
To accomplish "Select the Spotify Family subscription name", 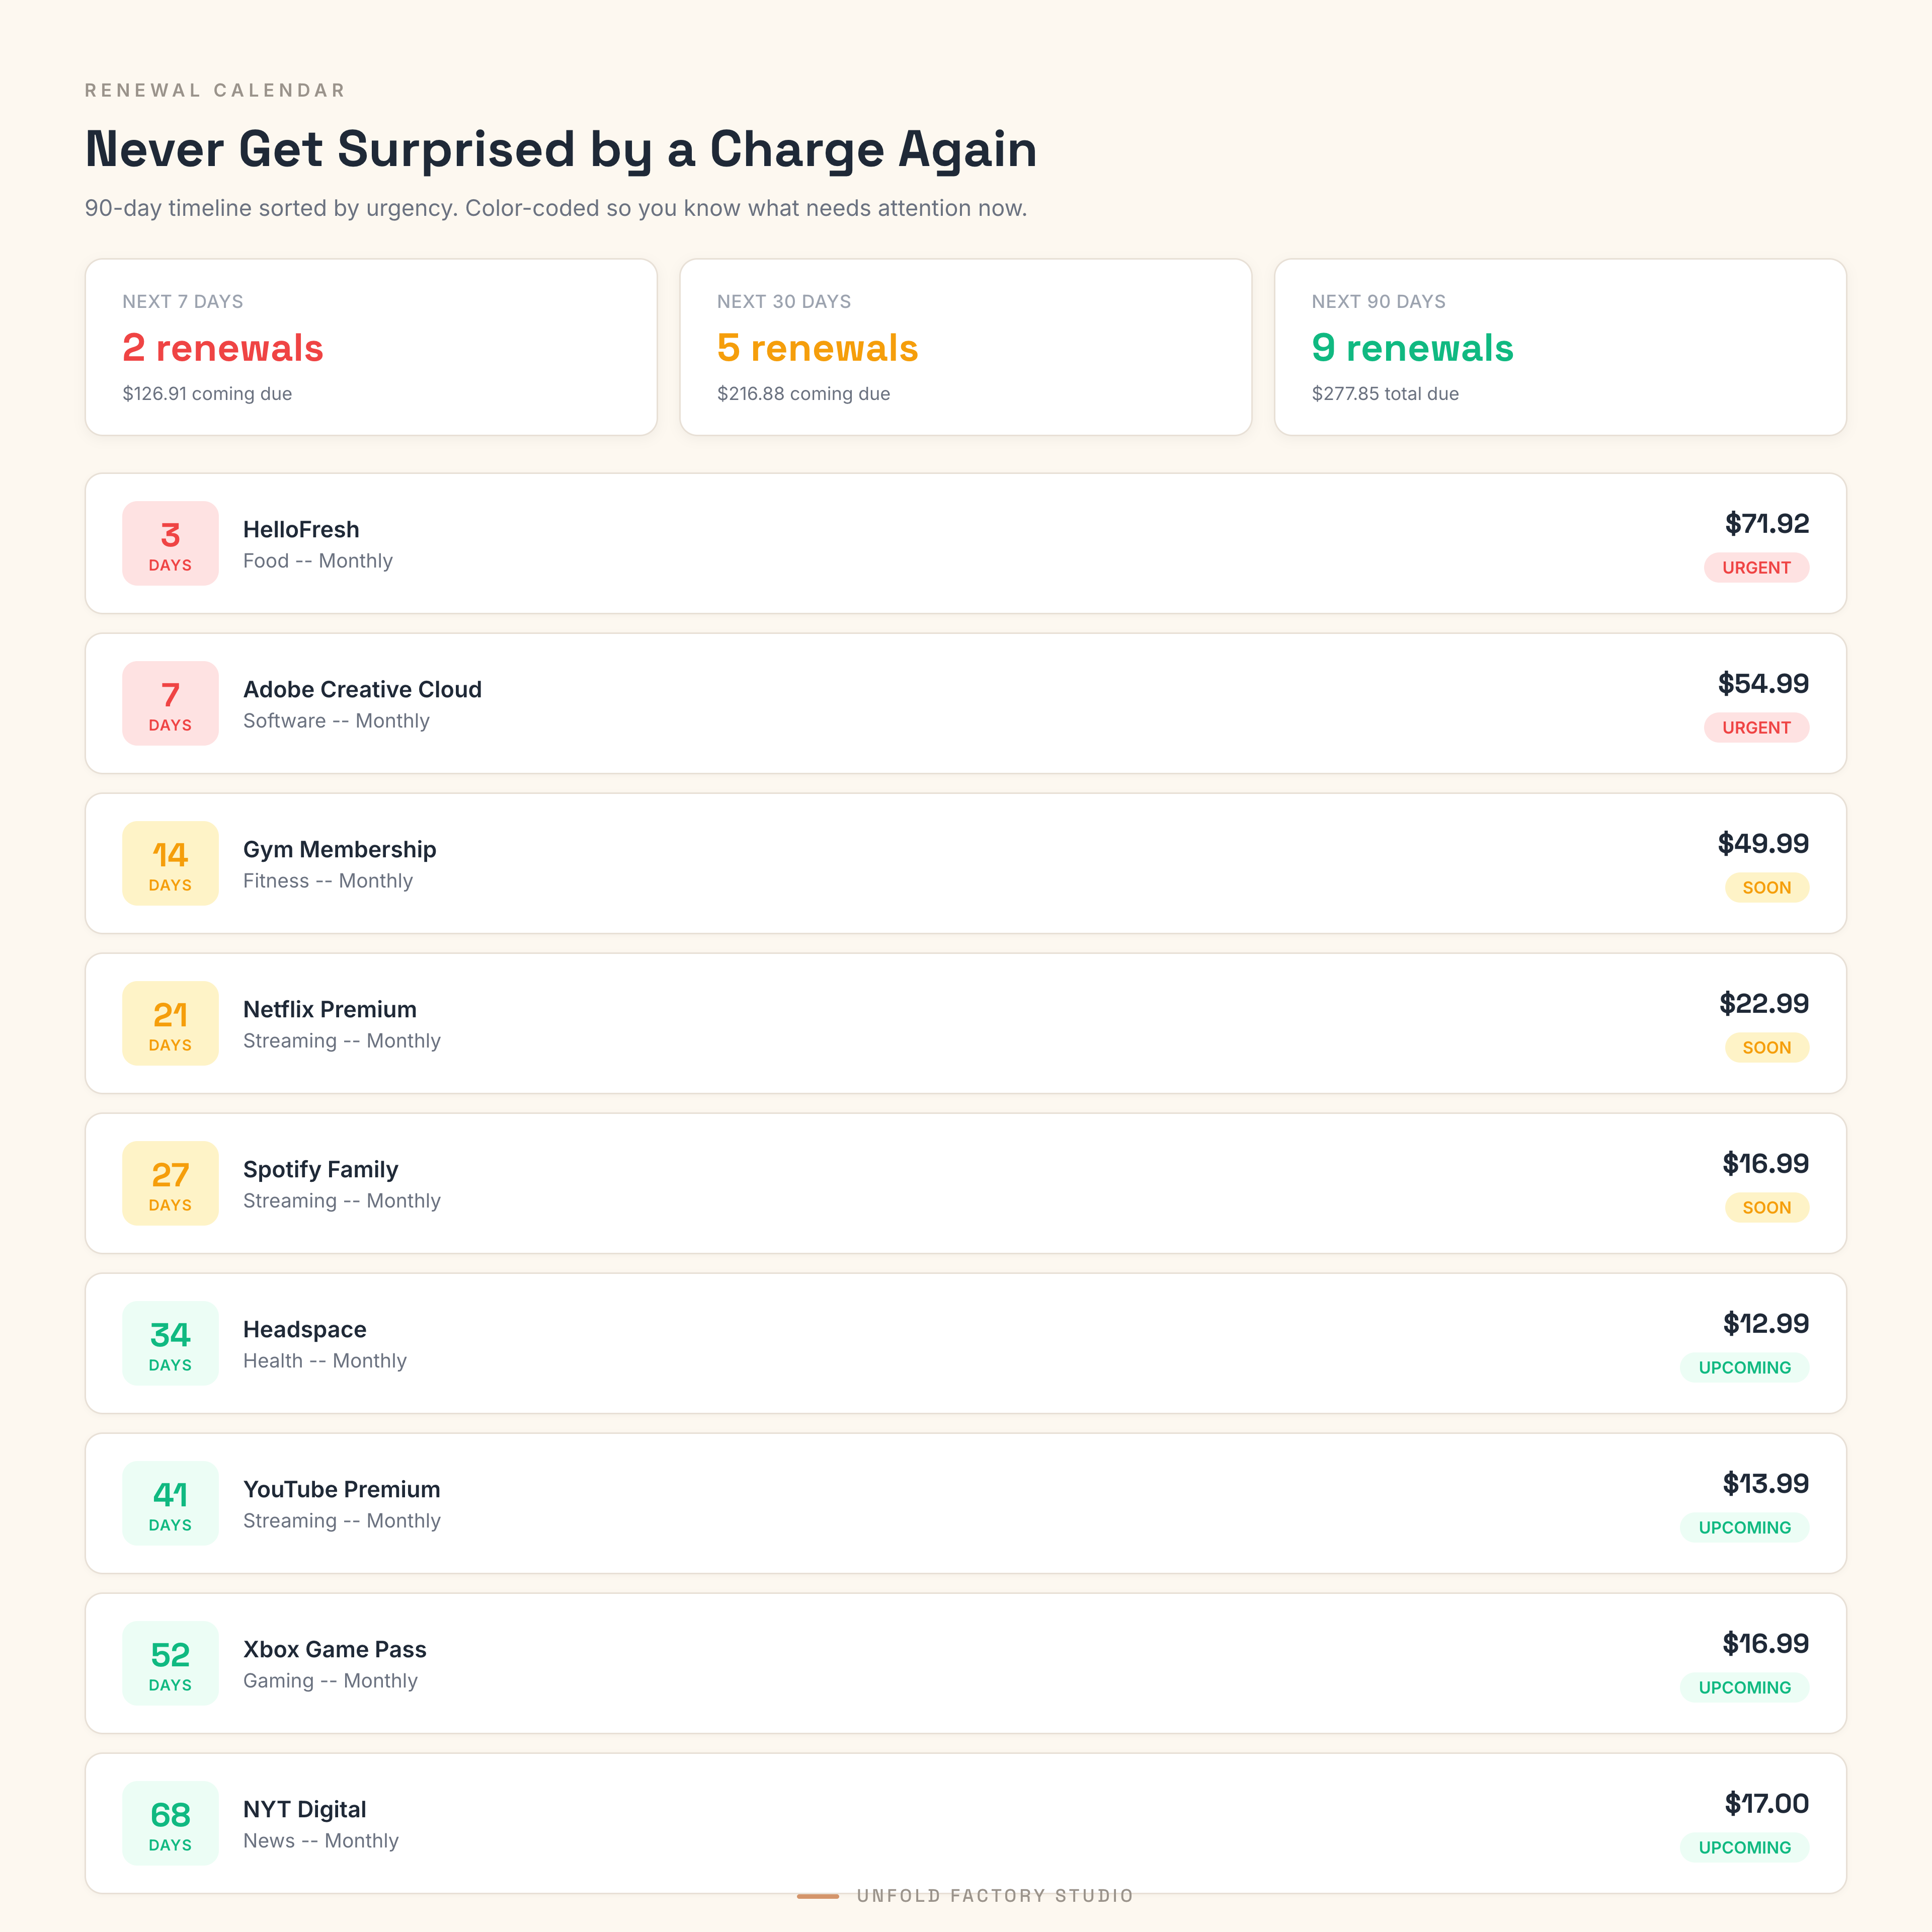I will tap(320, 1169).
